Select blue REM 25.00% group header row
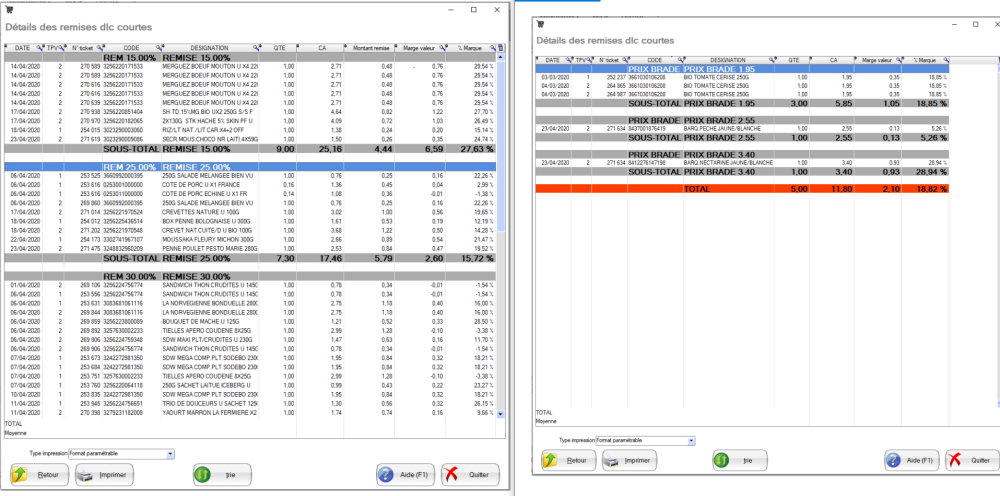This screenshot has width=1000, height=496. coord(250,165)
